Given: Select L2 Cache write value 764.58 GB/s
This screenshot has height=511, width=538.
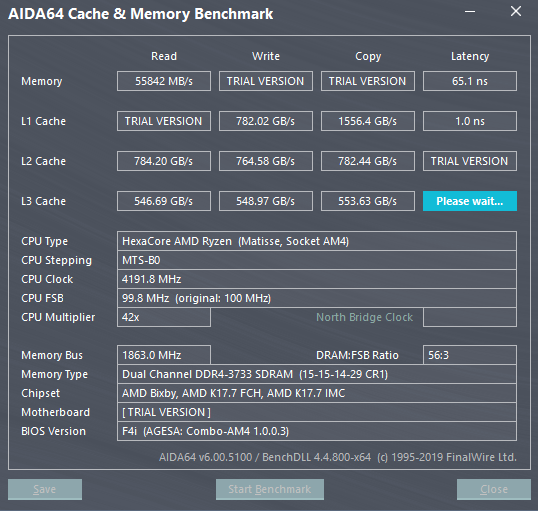Looking at the screenshot, I should click(x=266, y=161).
